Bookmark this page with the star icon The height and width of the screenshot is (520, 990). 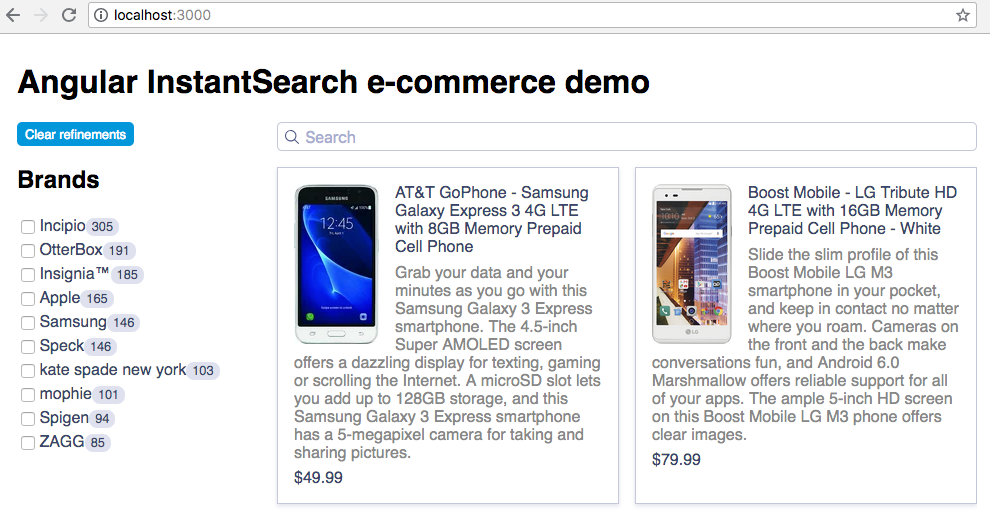click(x=963, y=15)
